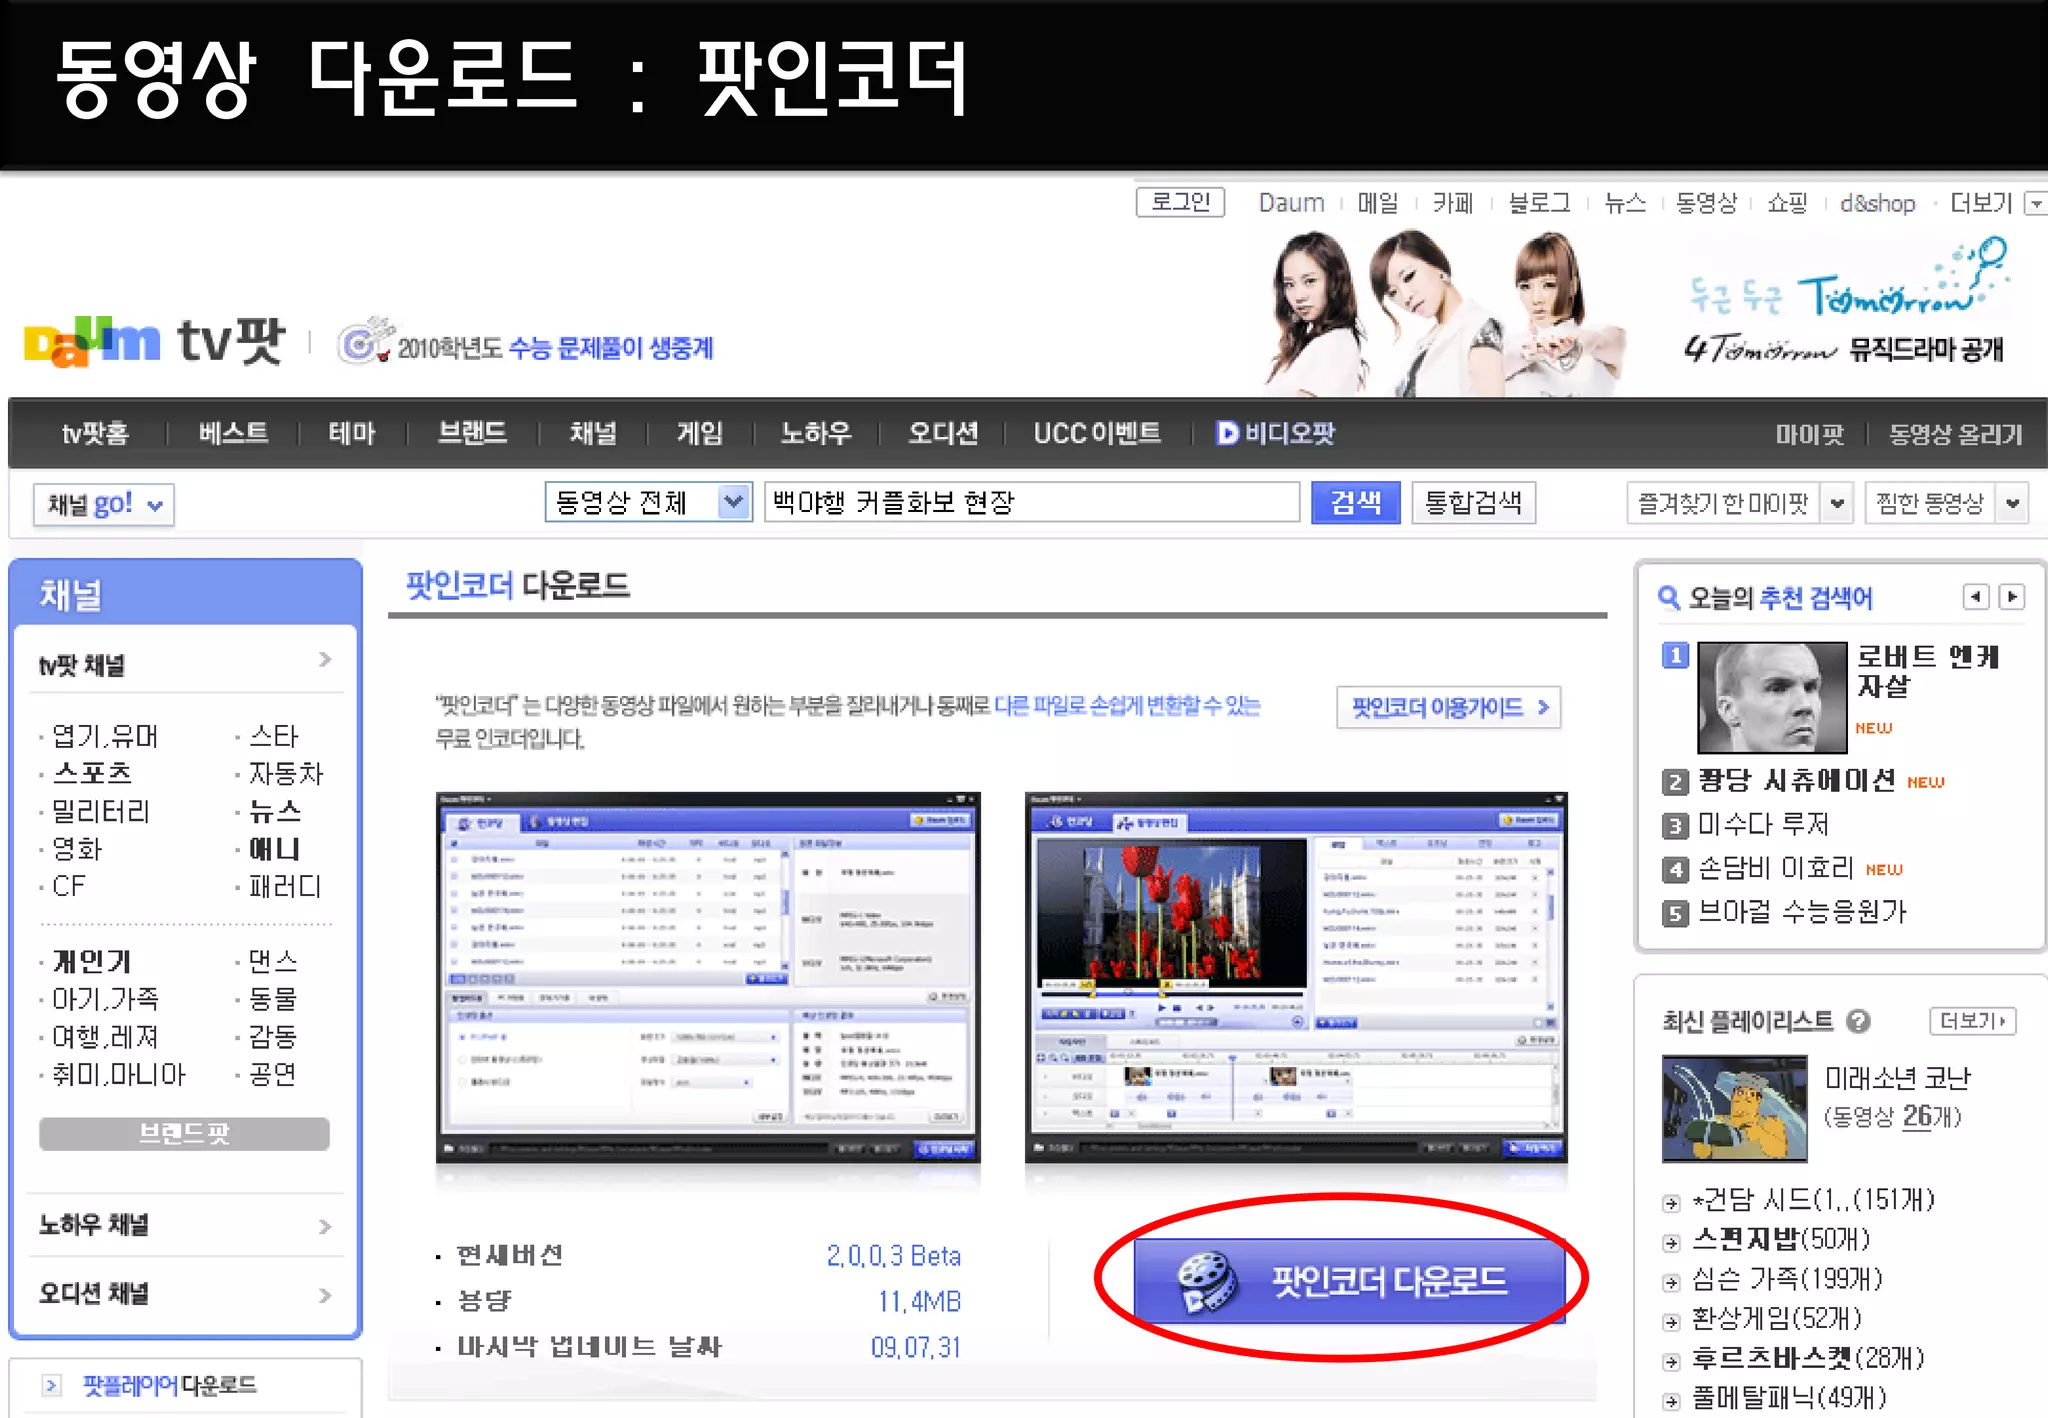Click the 로그인 button
The width and height of the screenshot is (2048, 1418).
click(x=1180, y=202)
